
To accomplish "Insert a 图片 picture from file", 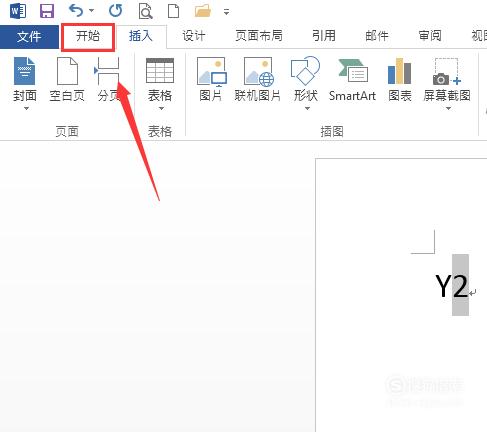I will coord(211,80).
